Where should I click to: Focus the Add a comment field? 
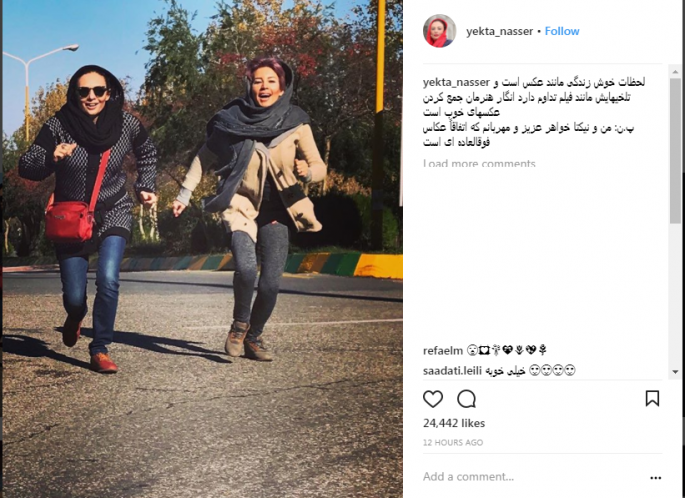click(x=535, y=477)
